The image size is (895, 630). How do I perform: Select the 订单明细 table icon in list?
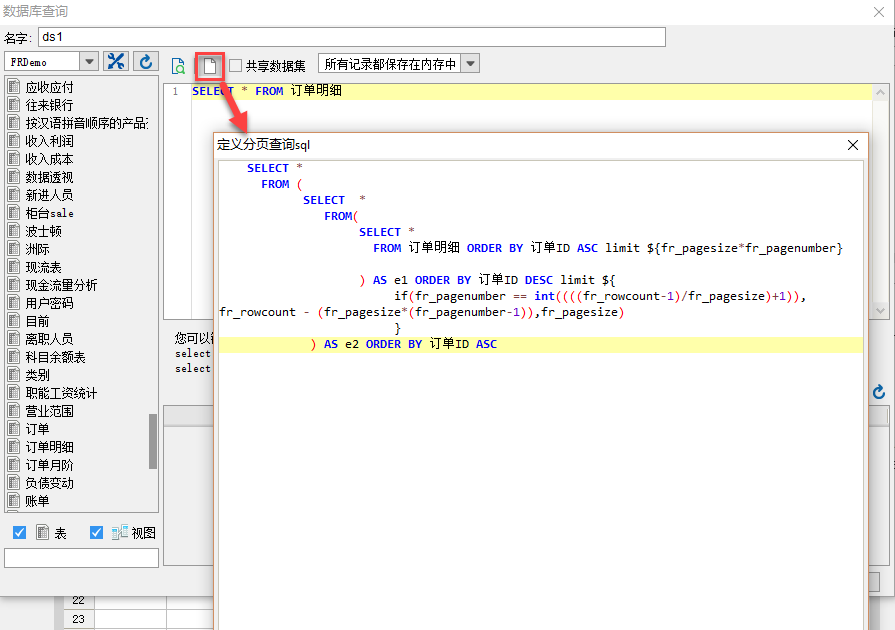(14, 447)
